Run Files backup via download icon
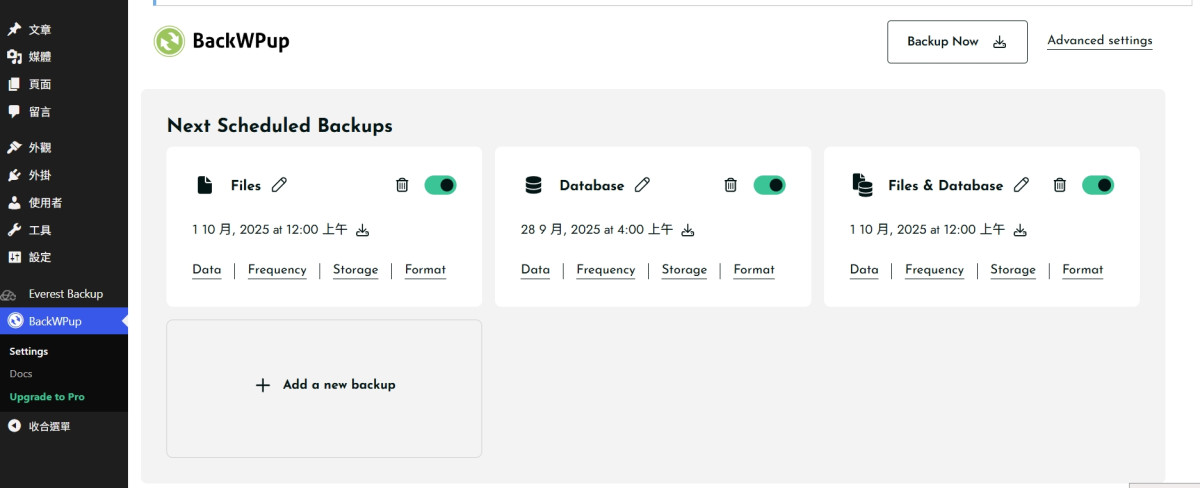 (x=363, y=230)
